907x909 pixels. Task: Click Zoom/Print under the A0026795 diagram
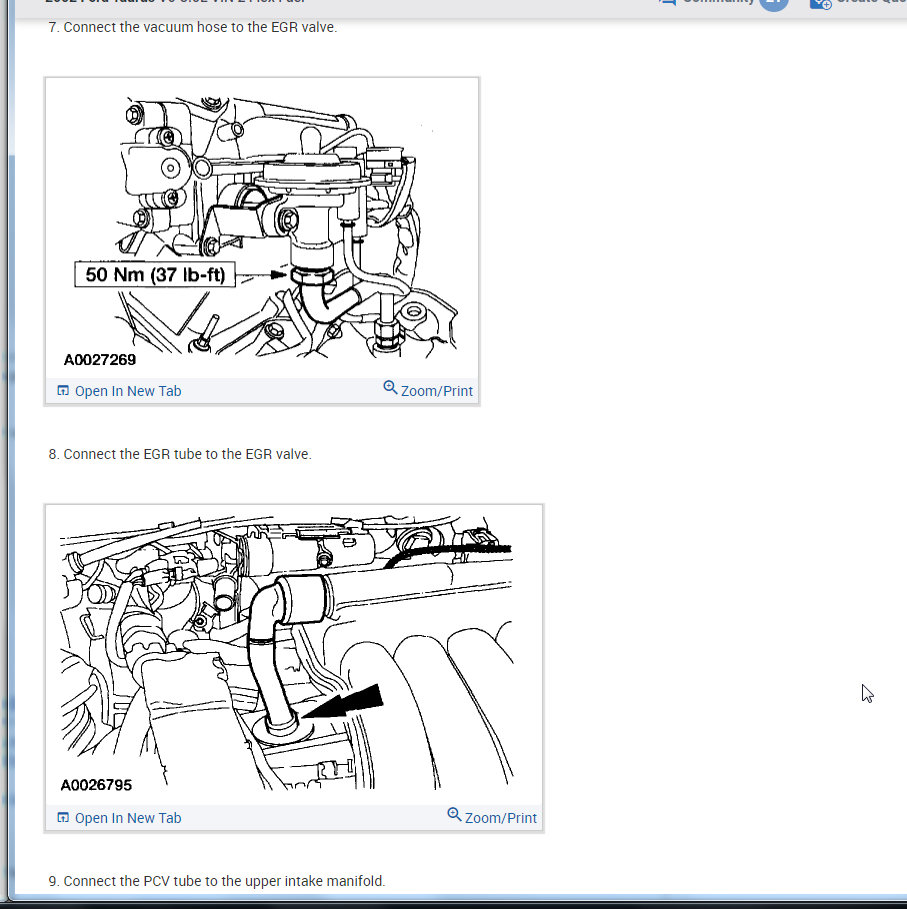pyautogui.click(x=492, y=817)
